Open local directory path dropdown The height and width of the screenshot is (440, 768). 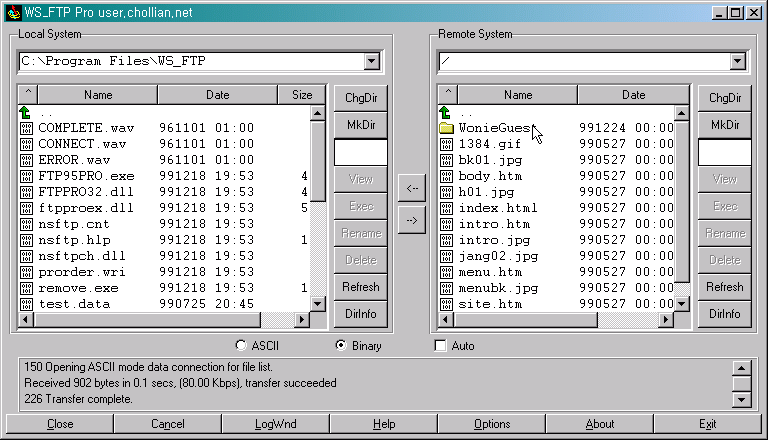(371, 61)
